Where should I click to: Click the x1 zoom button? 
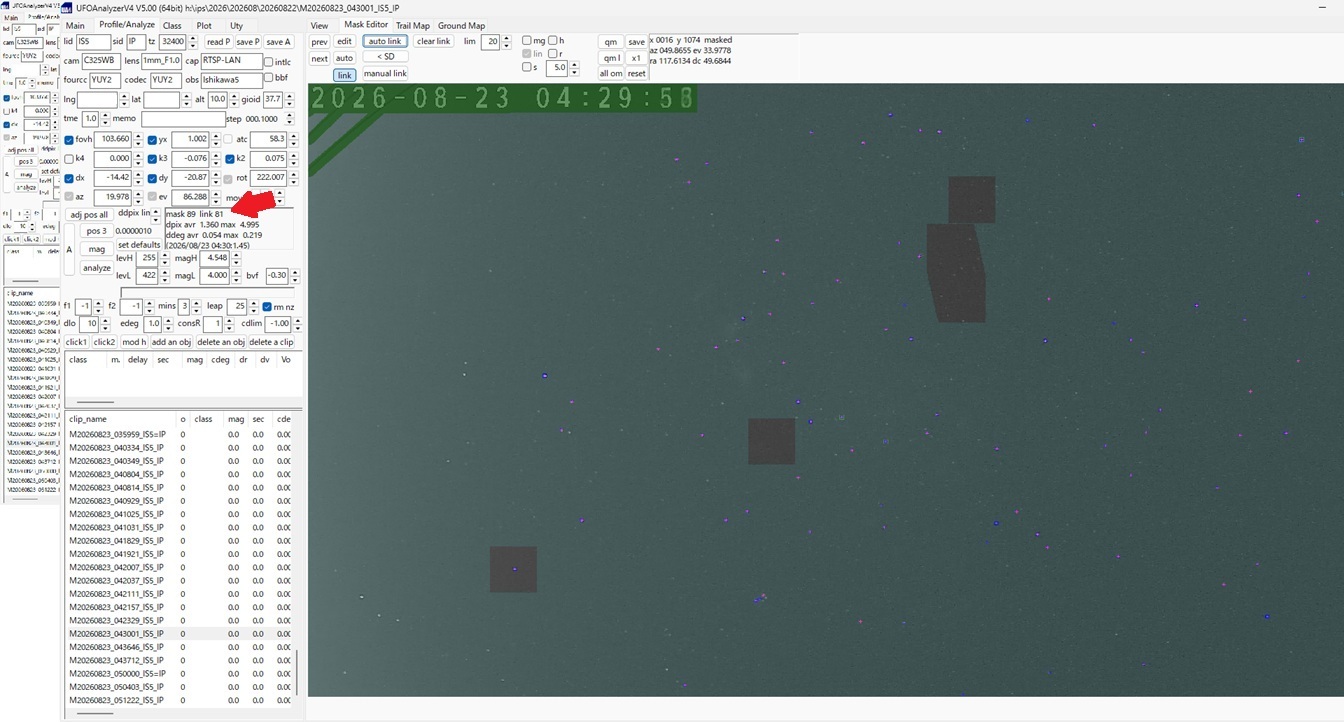coord(636,58)
